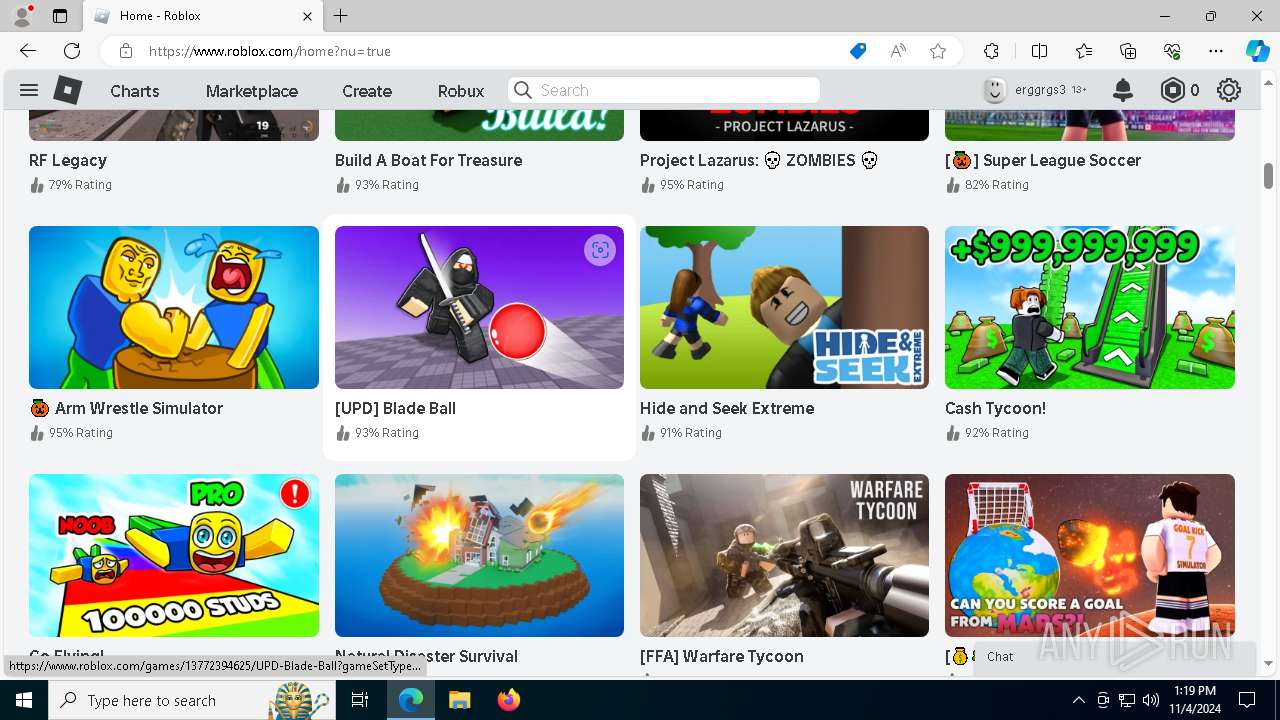Open the Robux balance icon

(x=1172, y=90)
